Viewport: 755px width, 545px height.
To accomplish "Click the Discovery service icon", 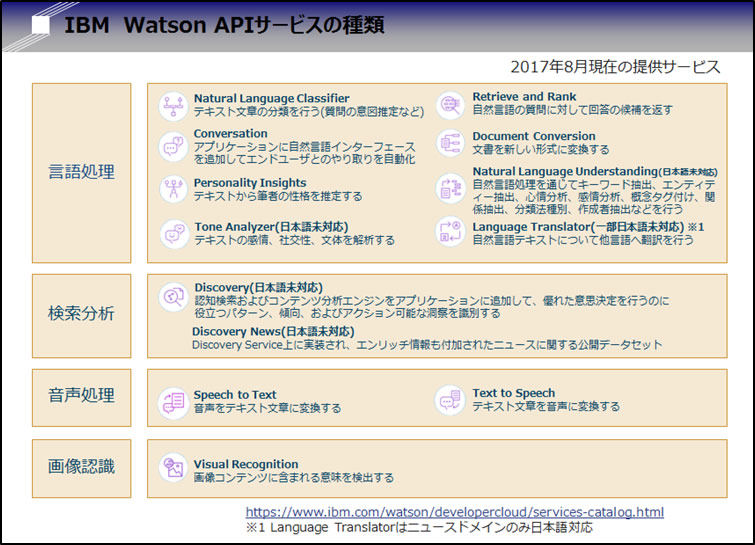I will [x=174, y=296].
